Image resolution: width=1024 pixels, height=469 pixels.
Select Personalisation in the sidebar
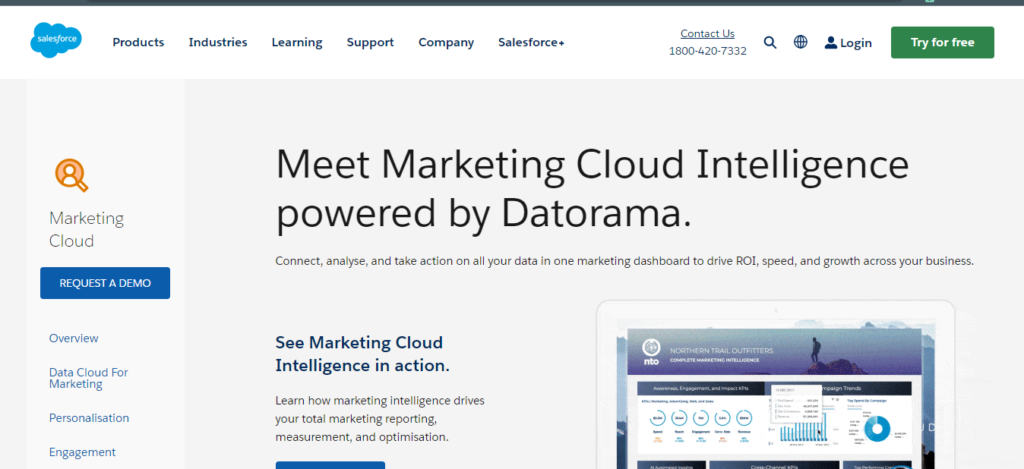pyautogui.click(x=89, y=418)
